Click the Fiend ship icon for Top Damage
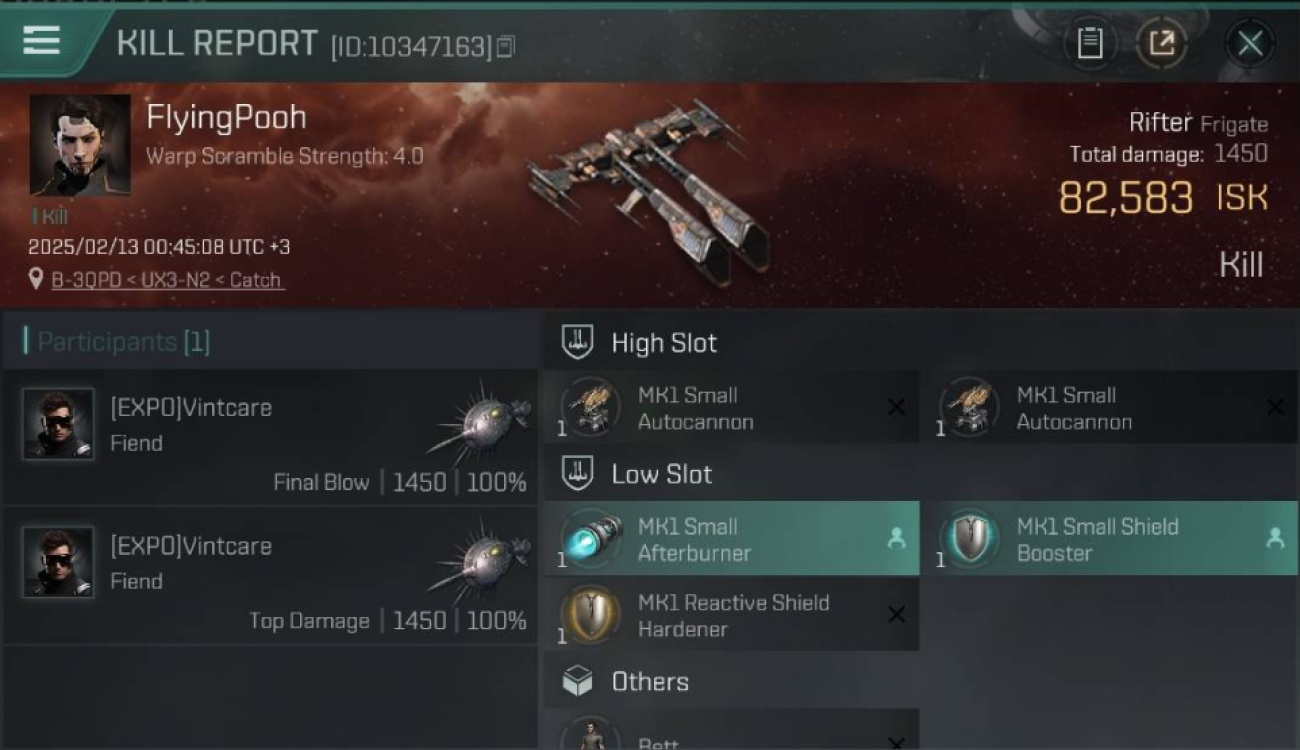 pyautogui.click(x=480, y=561)
